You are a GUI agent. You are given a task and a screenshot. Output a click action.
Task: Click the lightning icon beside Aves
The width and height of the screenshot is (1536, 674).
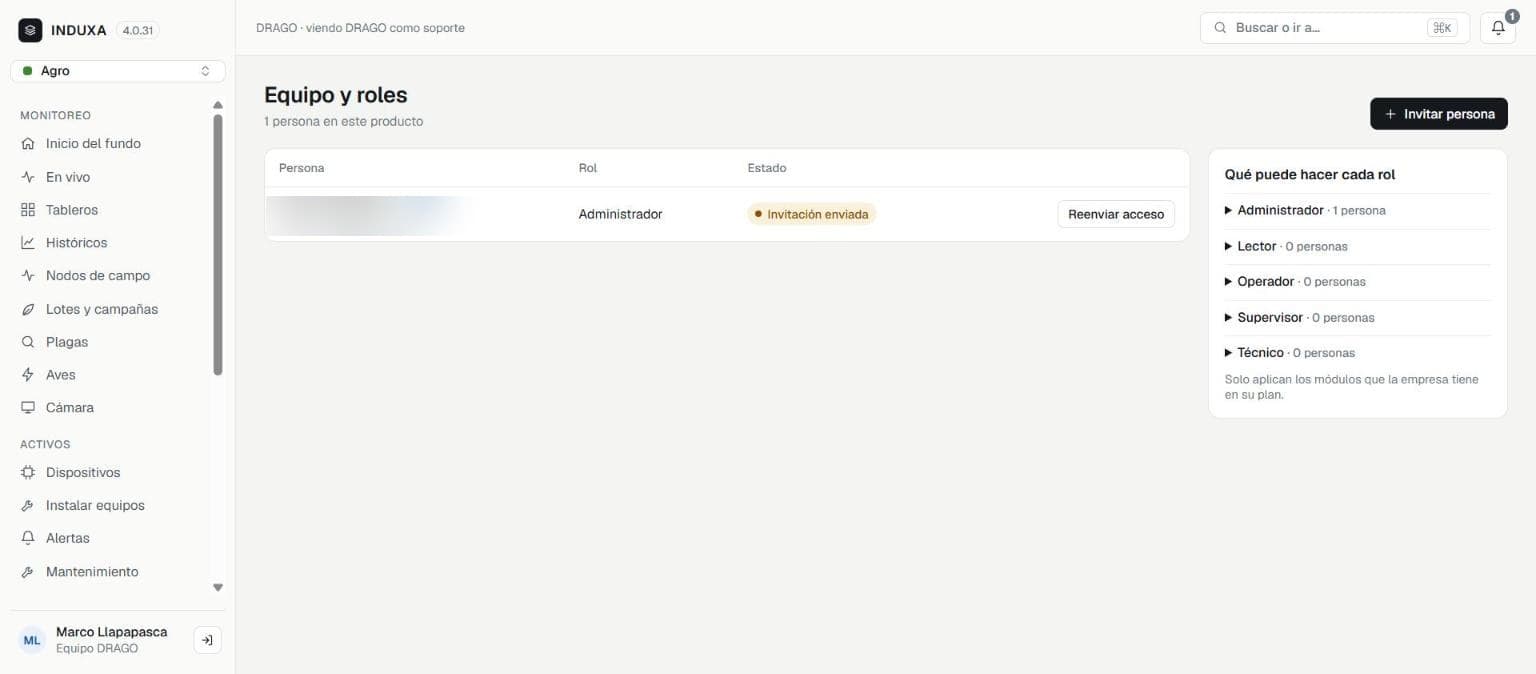pos(28,375)
